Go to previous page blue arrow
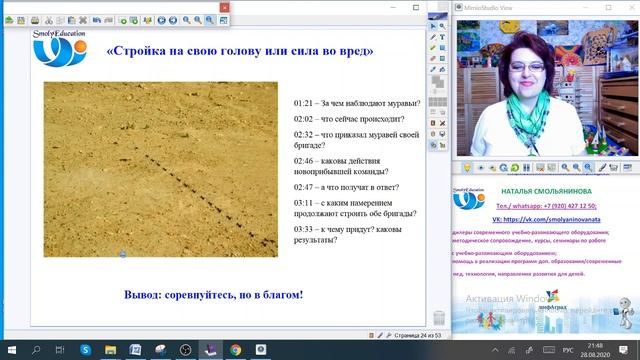640x360 pixels. pyautogui.click(x=162, y=20)
